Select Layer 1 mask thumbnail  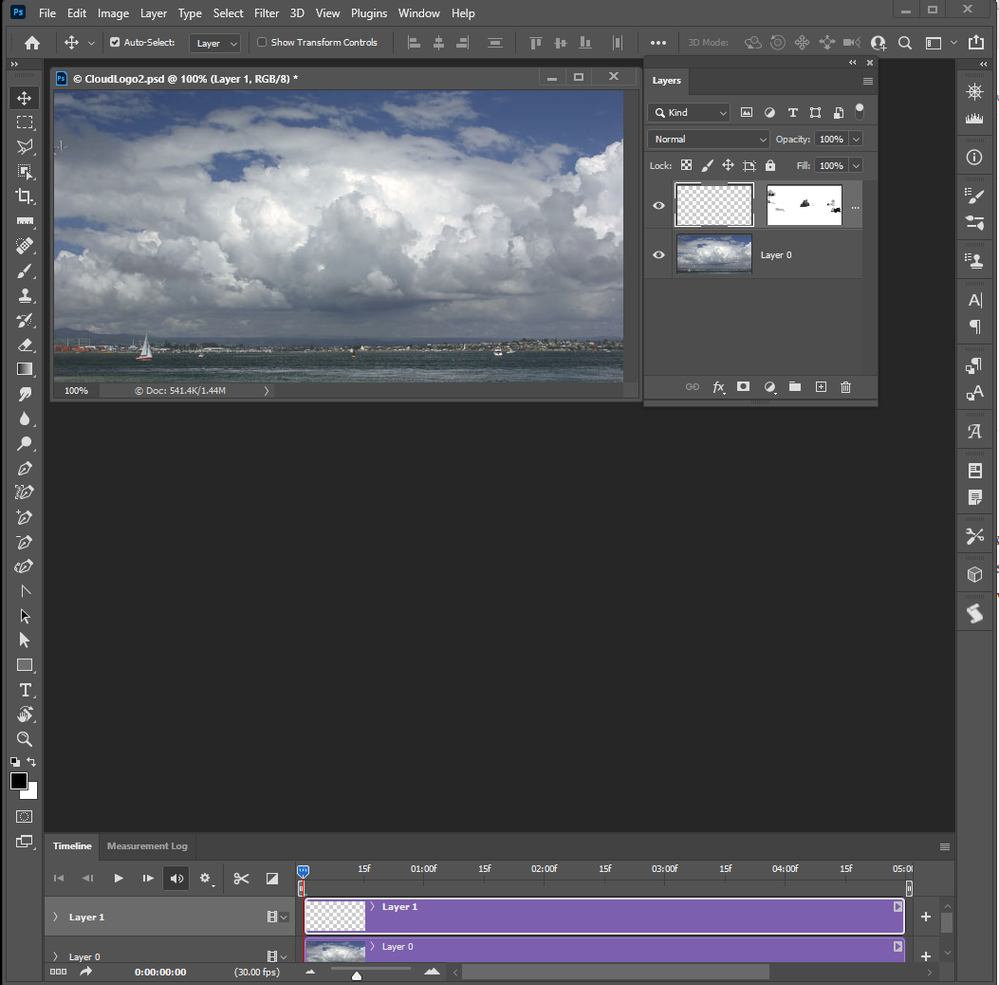coord(804,205)
